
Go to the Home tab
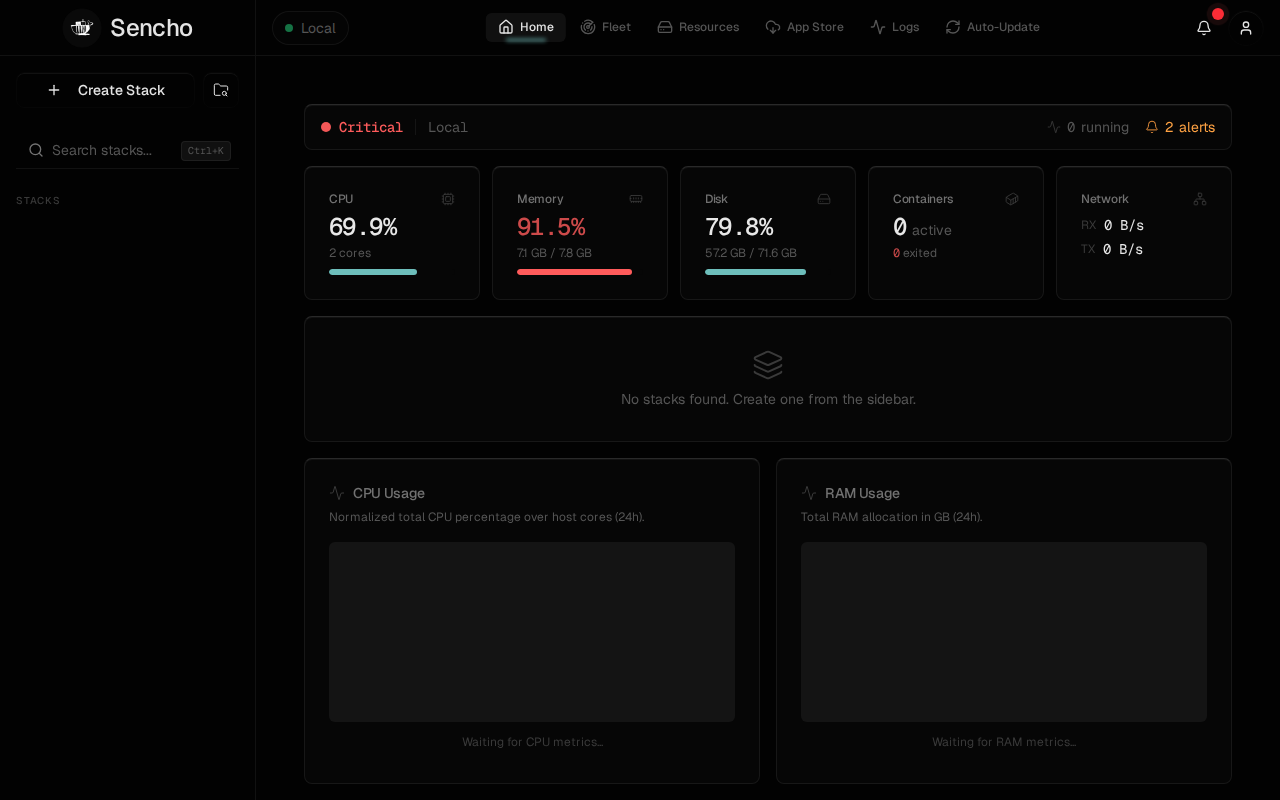point(526,27)
